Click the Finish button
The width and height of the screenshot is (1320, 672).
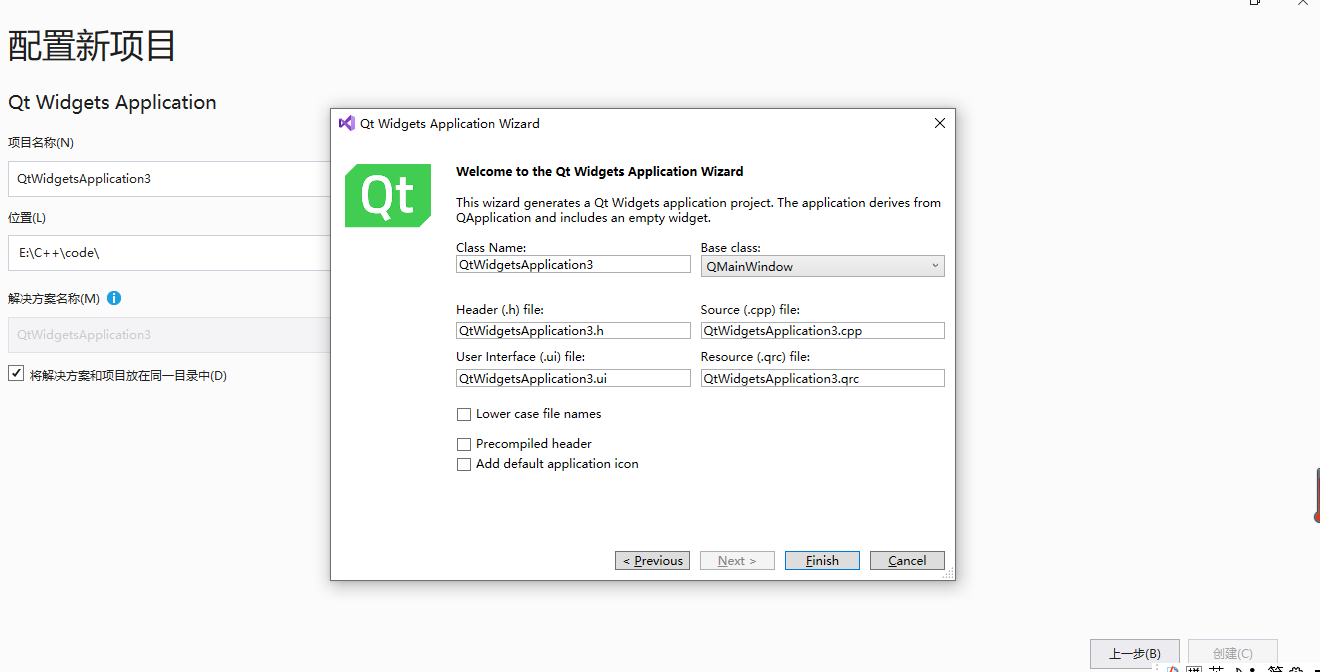[x=822, y=560]
